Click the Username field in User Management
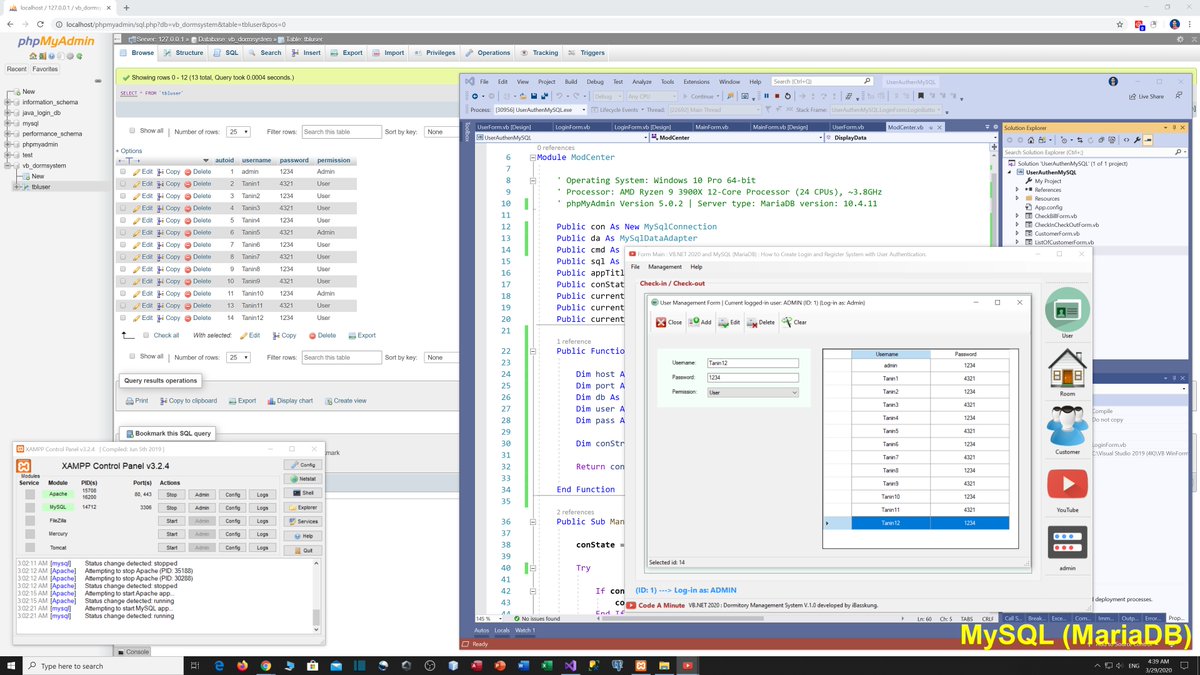 click(x=753, y=363)
